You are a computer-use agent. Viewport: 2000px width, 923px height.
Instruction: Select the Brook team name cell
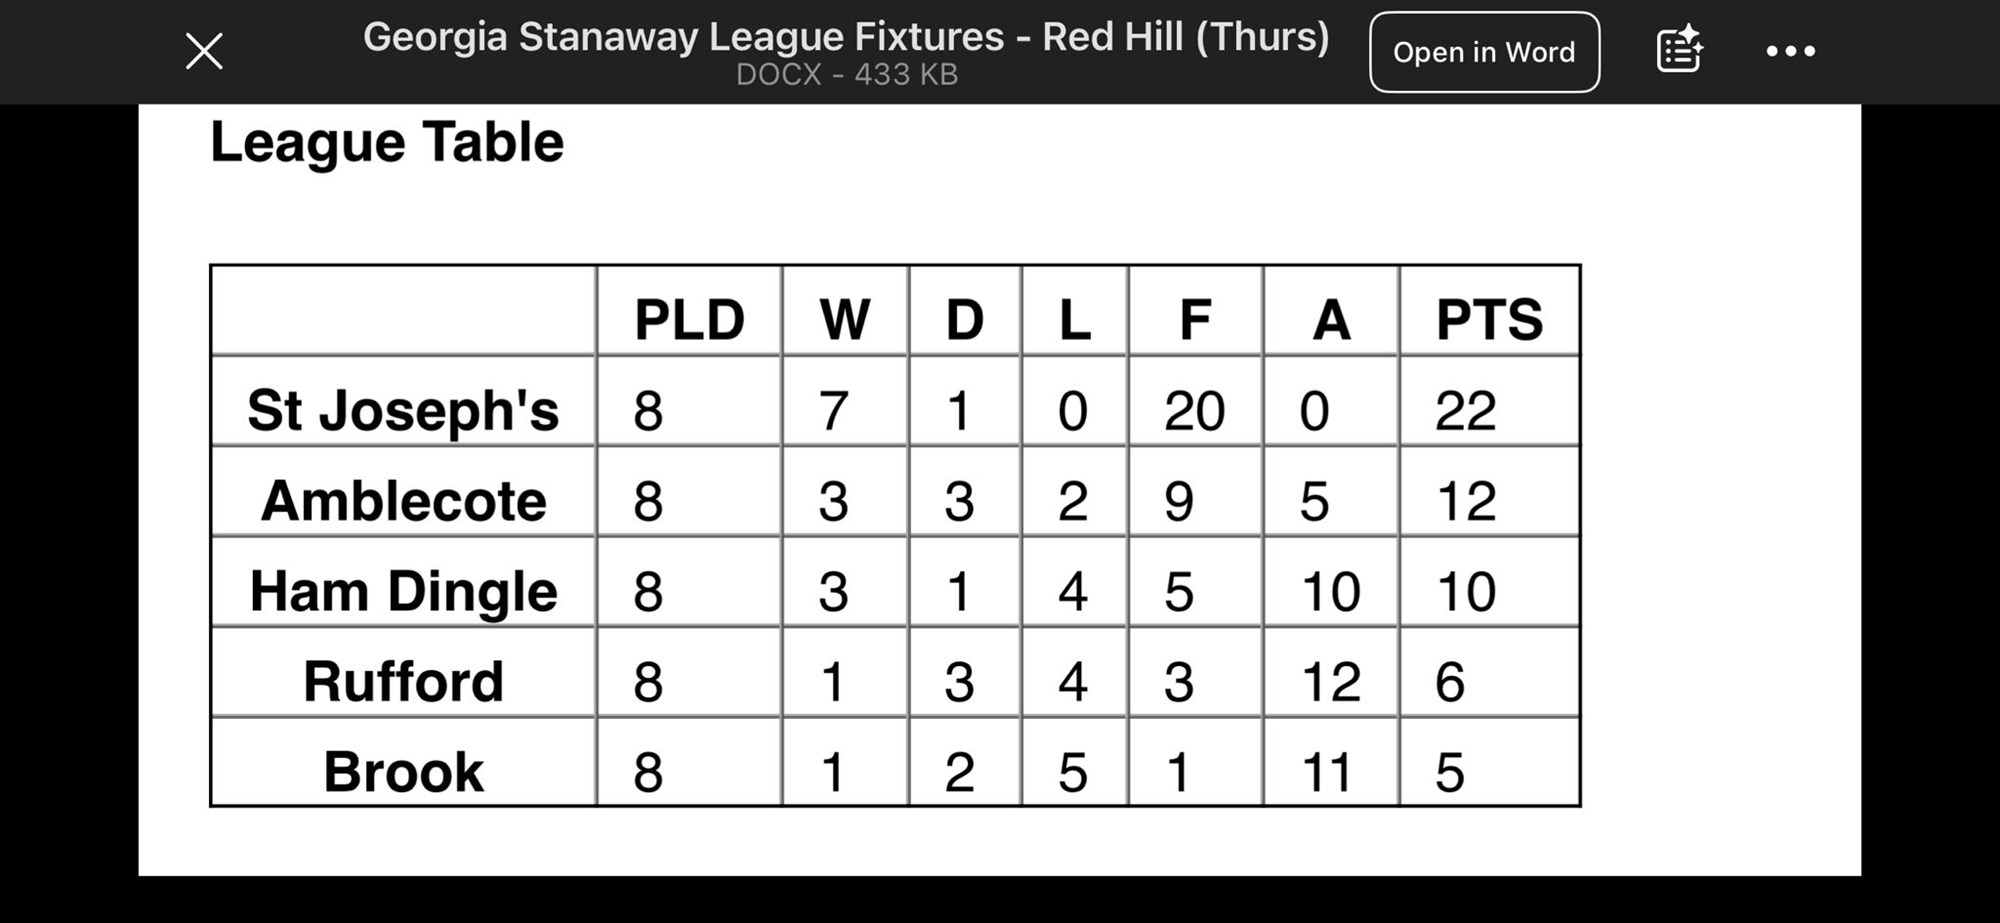tap(403, 771)
